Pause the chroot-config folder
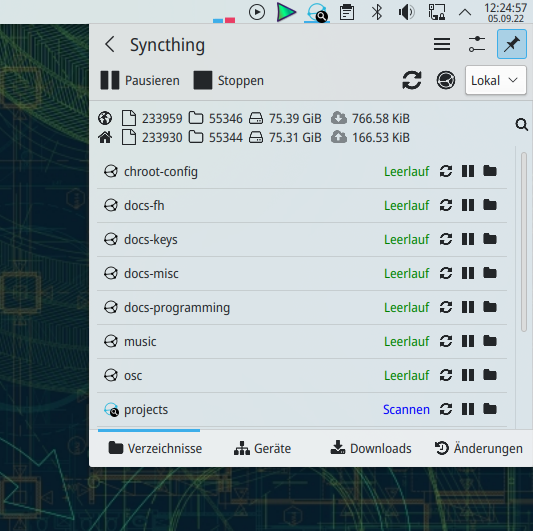This screenshot has width=533, height=531. [468, 171]
